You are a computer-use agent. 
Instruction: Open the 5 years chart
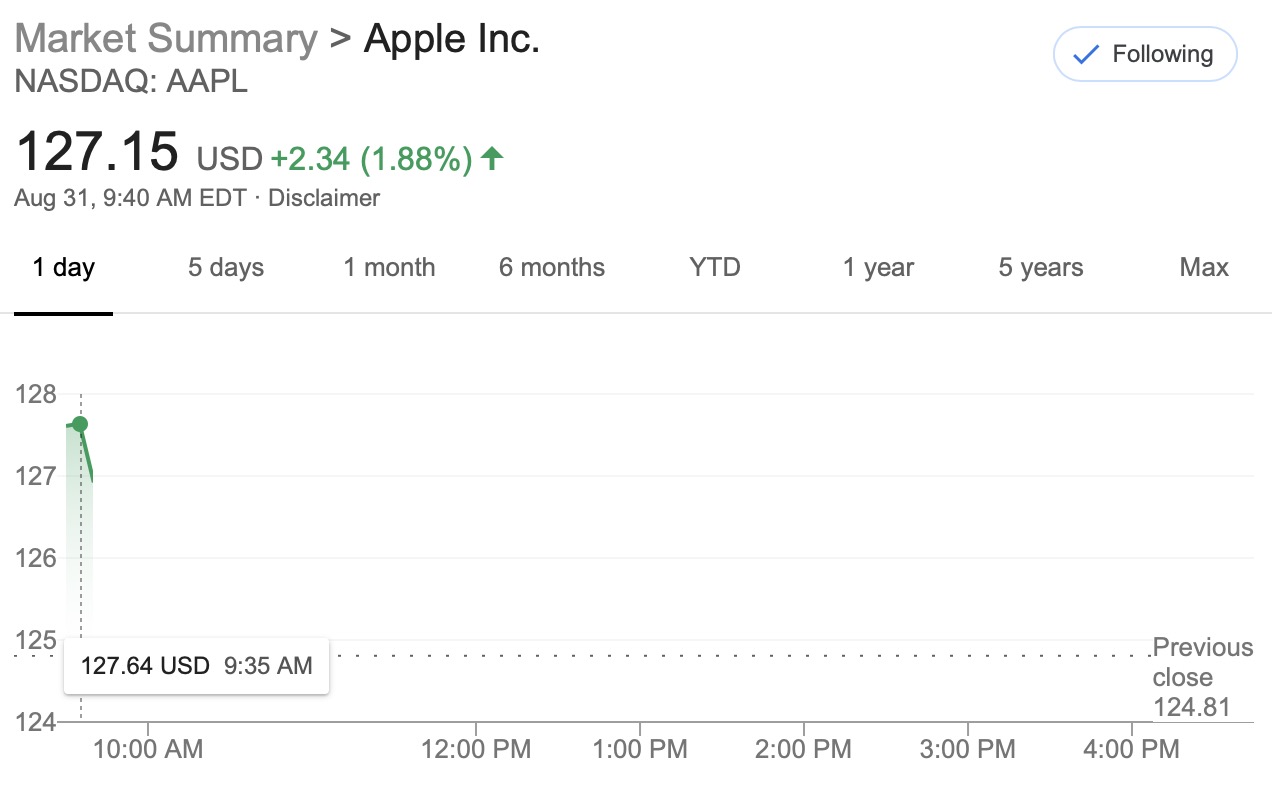coord(1041,268)
